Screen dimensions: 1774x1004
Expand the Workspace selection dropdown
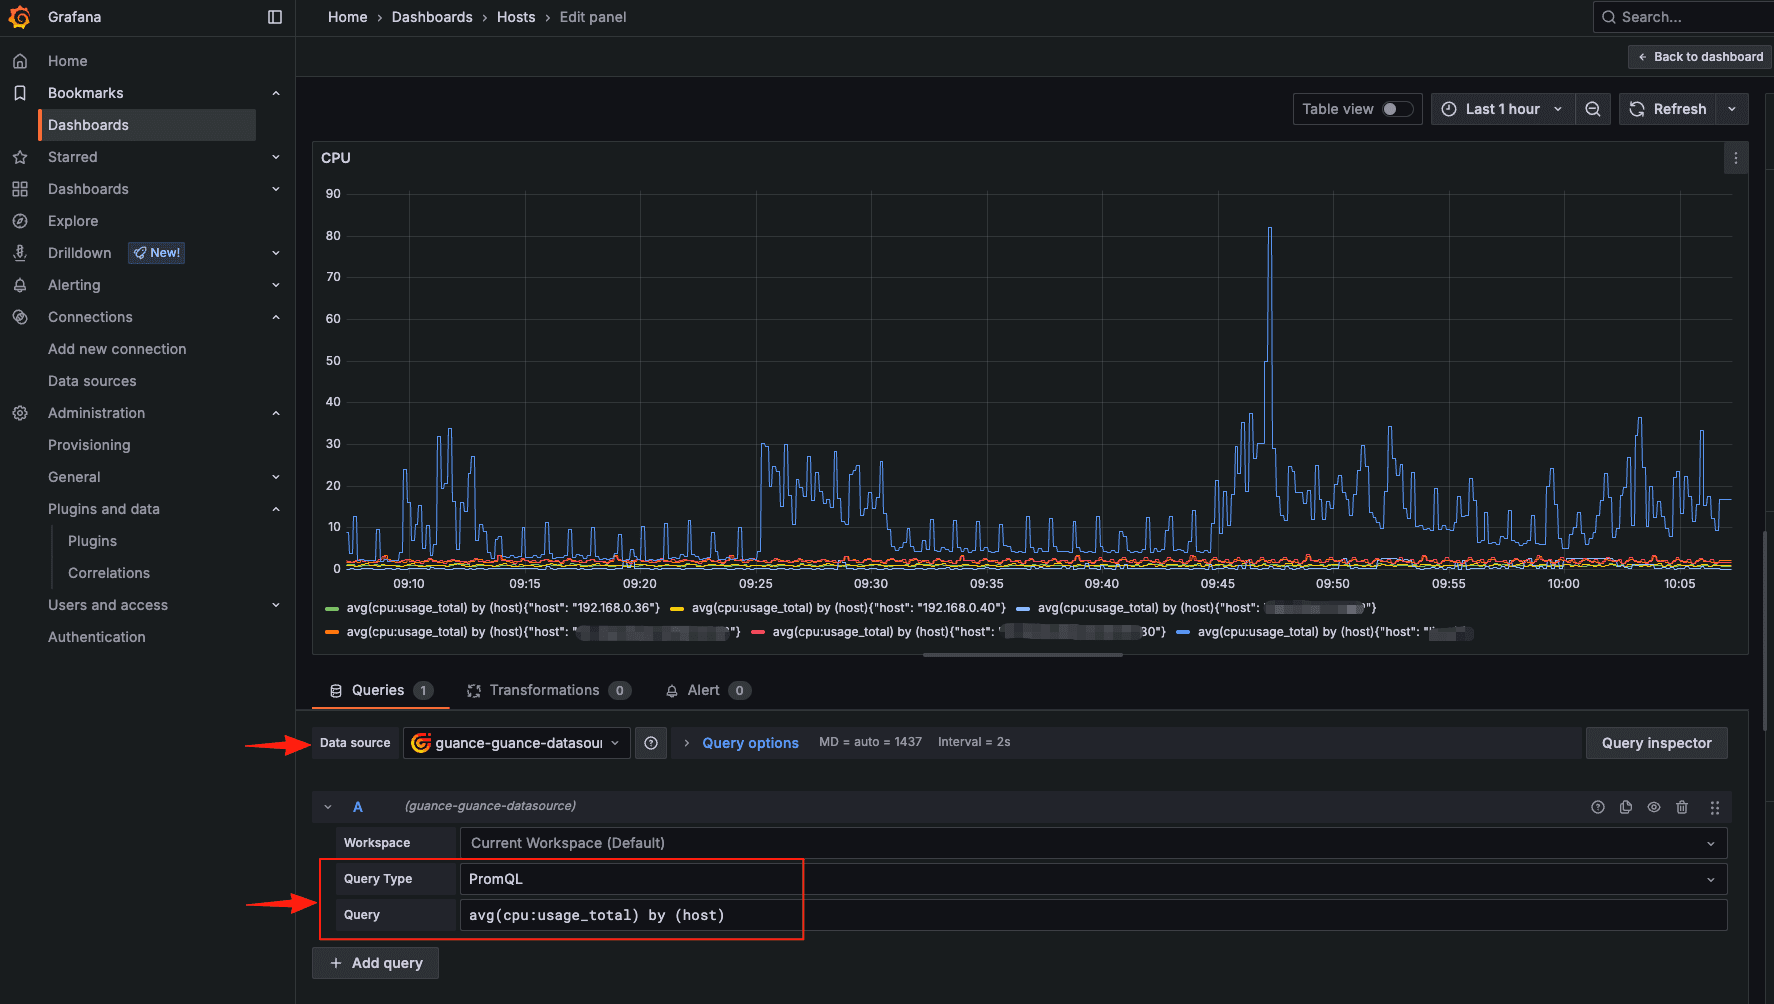pos(1092,843)
